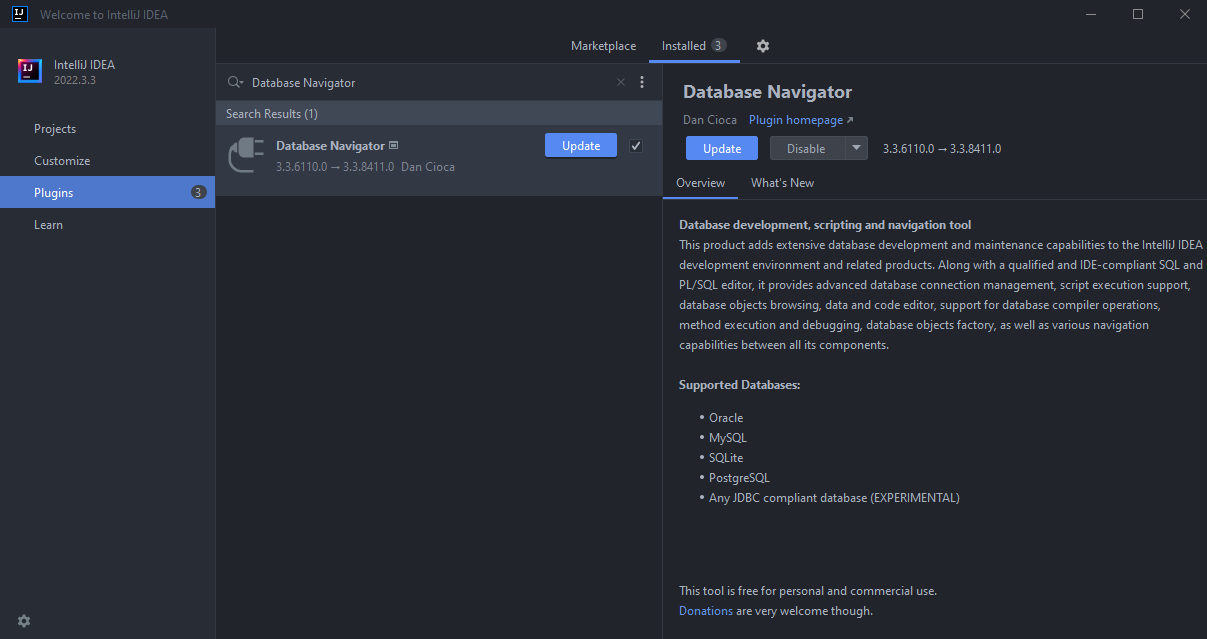Screen dimensions: 1207x639
Task: Open the Disable button's dropdown arrow
Action: (x=857, y=147)
